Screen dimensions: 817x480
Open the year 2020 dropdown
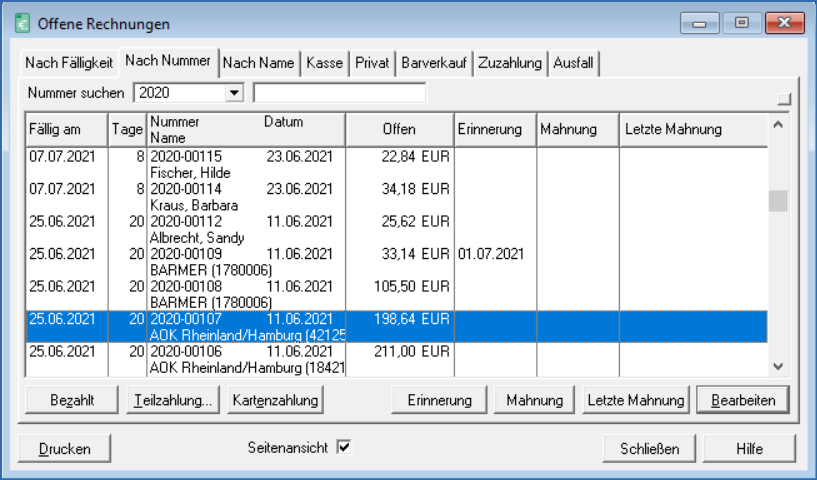235,93
